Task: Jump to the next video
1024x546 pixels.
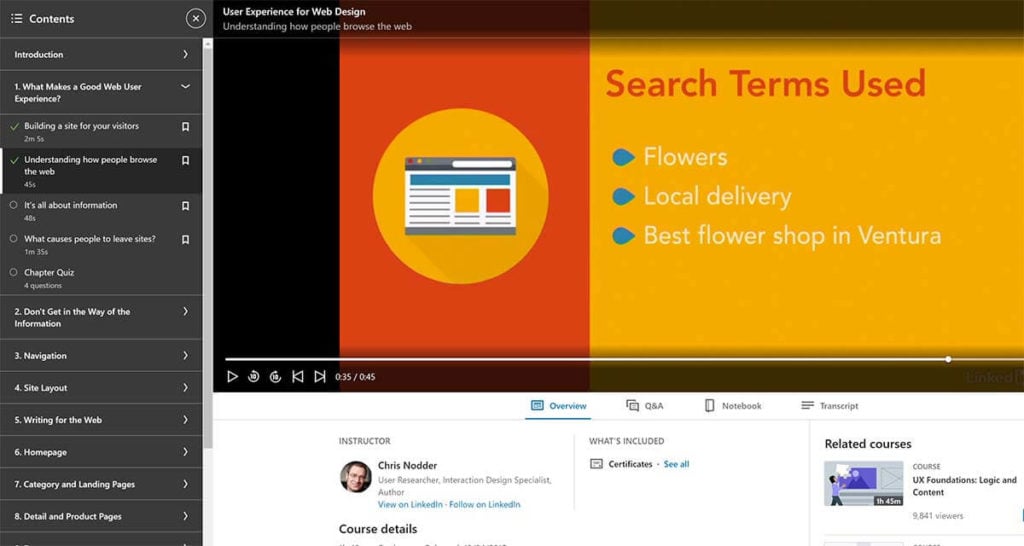Action: click(x=320, y=377)
